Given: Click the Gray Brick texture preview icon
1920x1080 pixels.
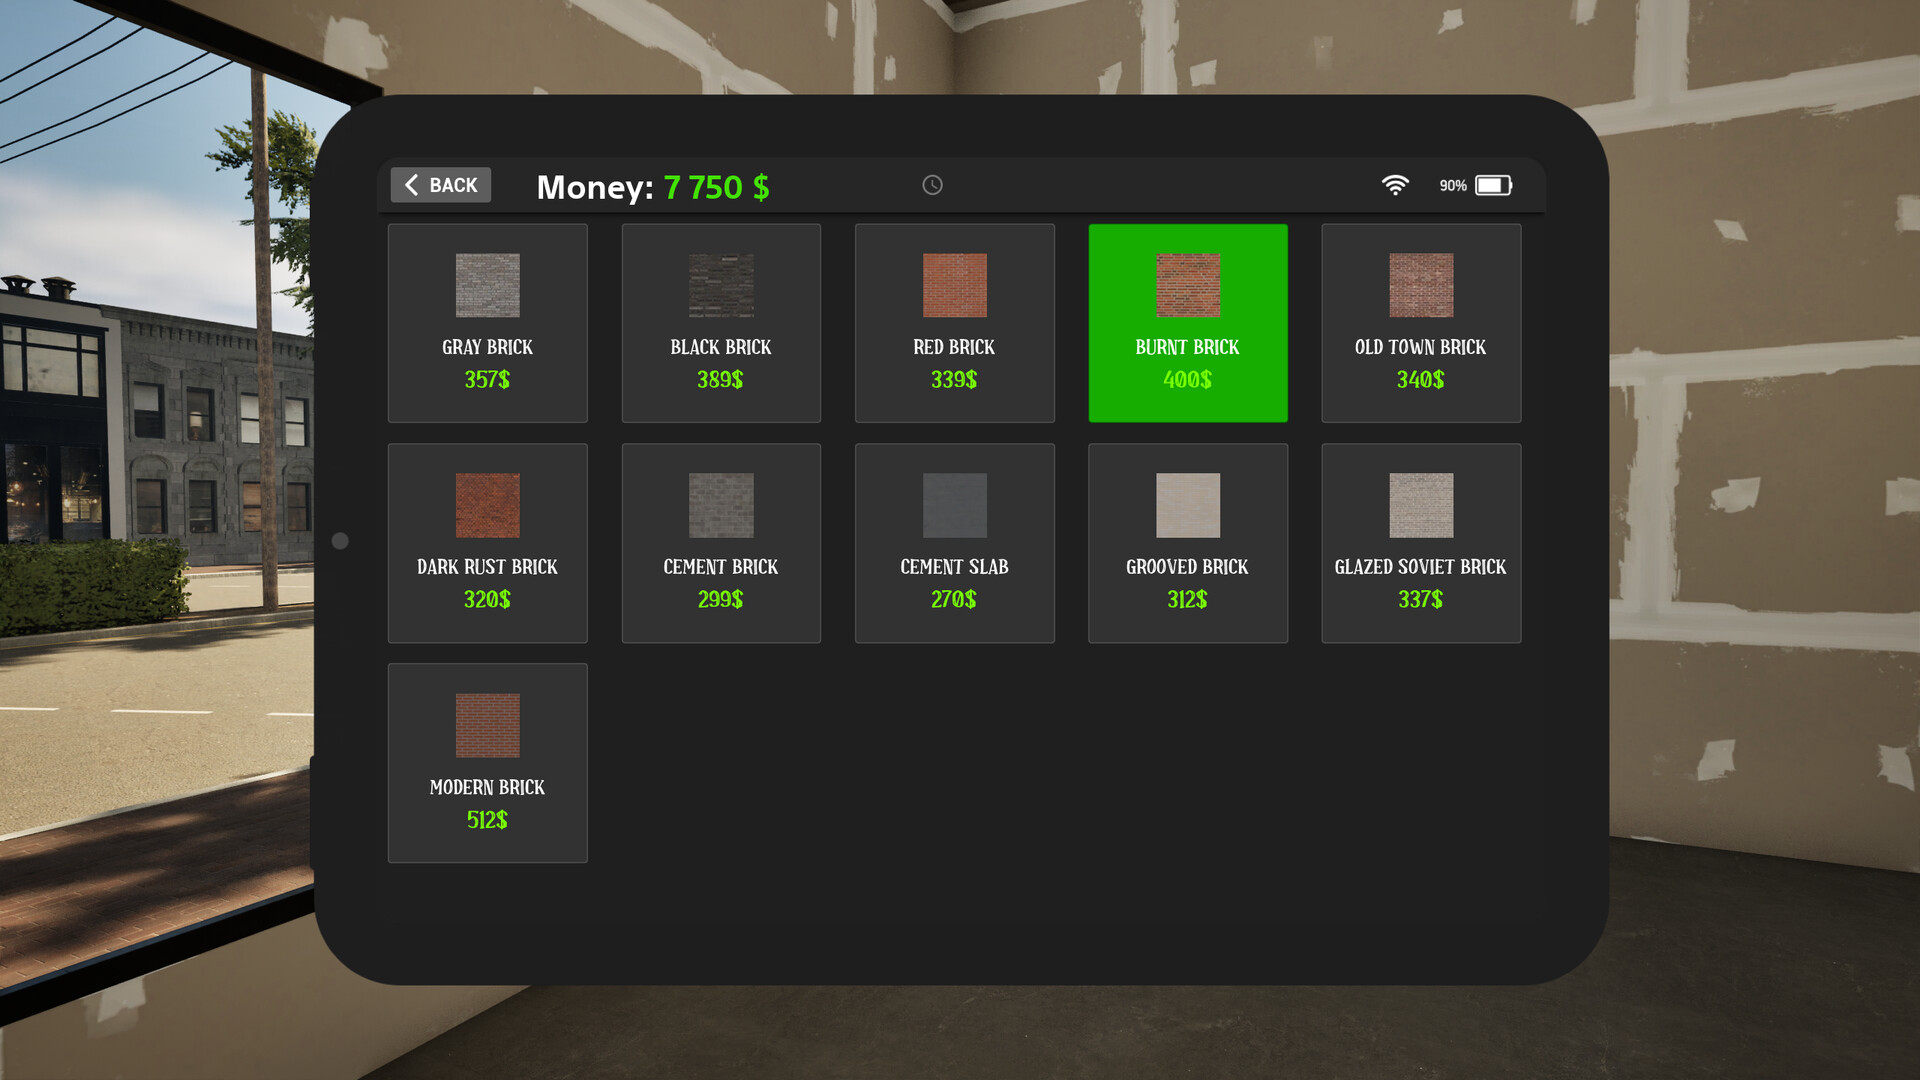Looking at the screenshot, I should tap(487, 285).
